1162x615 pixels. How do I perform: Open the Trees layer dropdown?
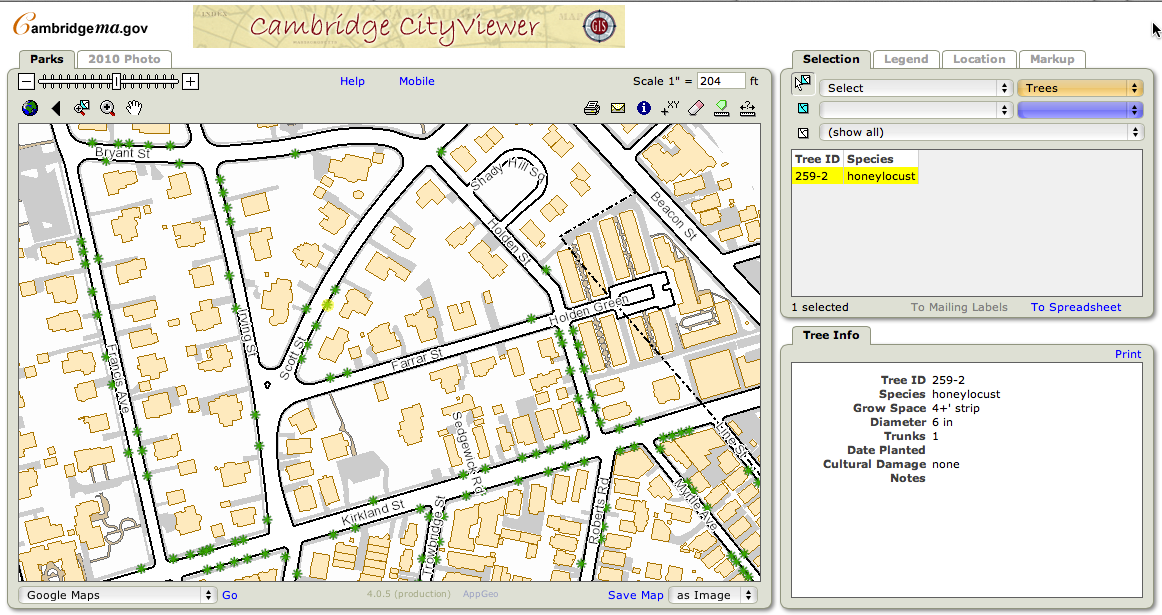(x=1079, y=88)
